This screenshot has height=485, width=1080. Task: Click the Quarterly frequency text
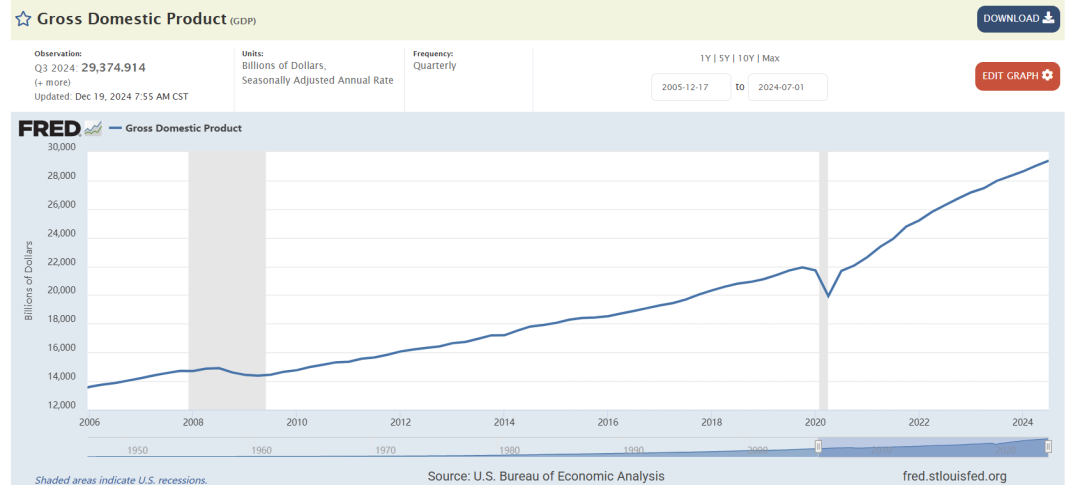435,66
